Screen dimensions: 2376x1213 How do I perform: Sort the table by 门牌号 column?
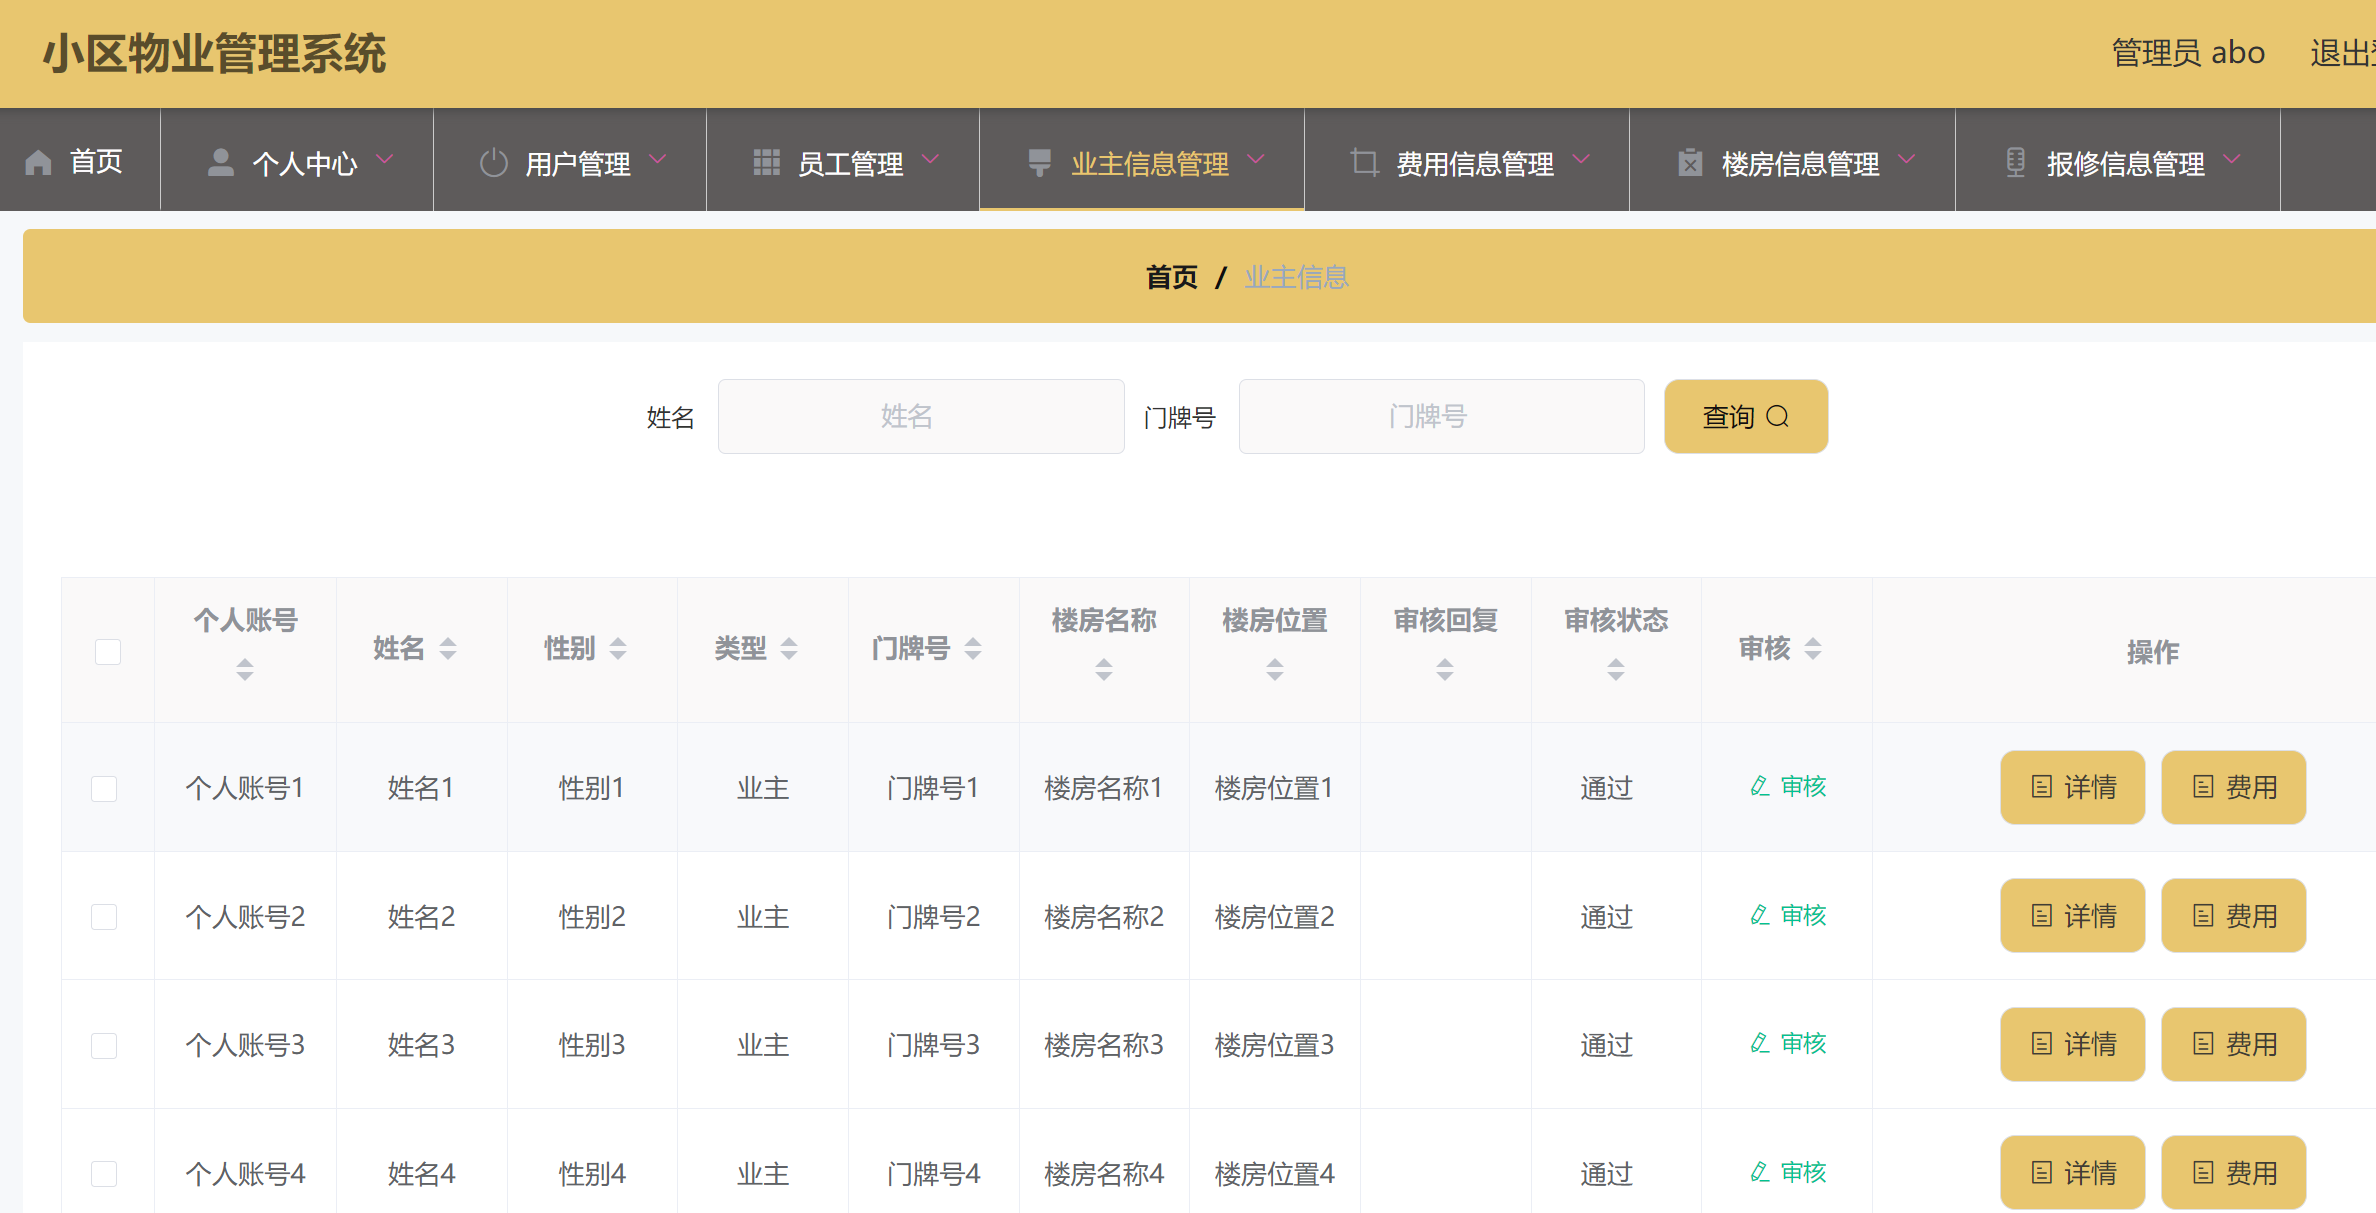973,649
